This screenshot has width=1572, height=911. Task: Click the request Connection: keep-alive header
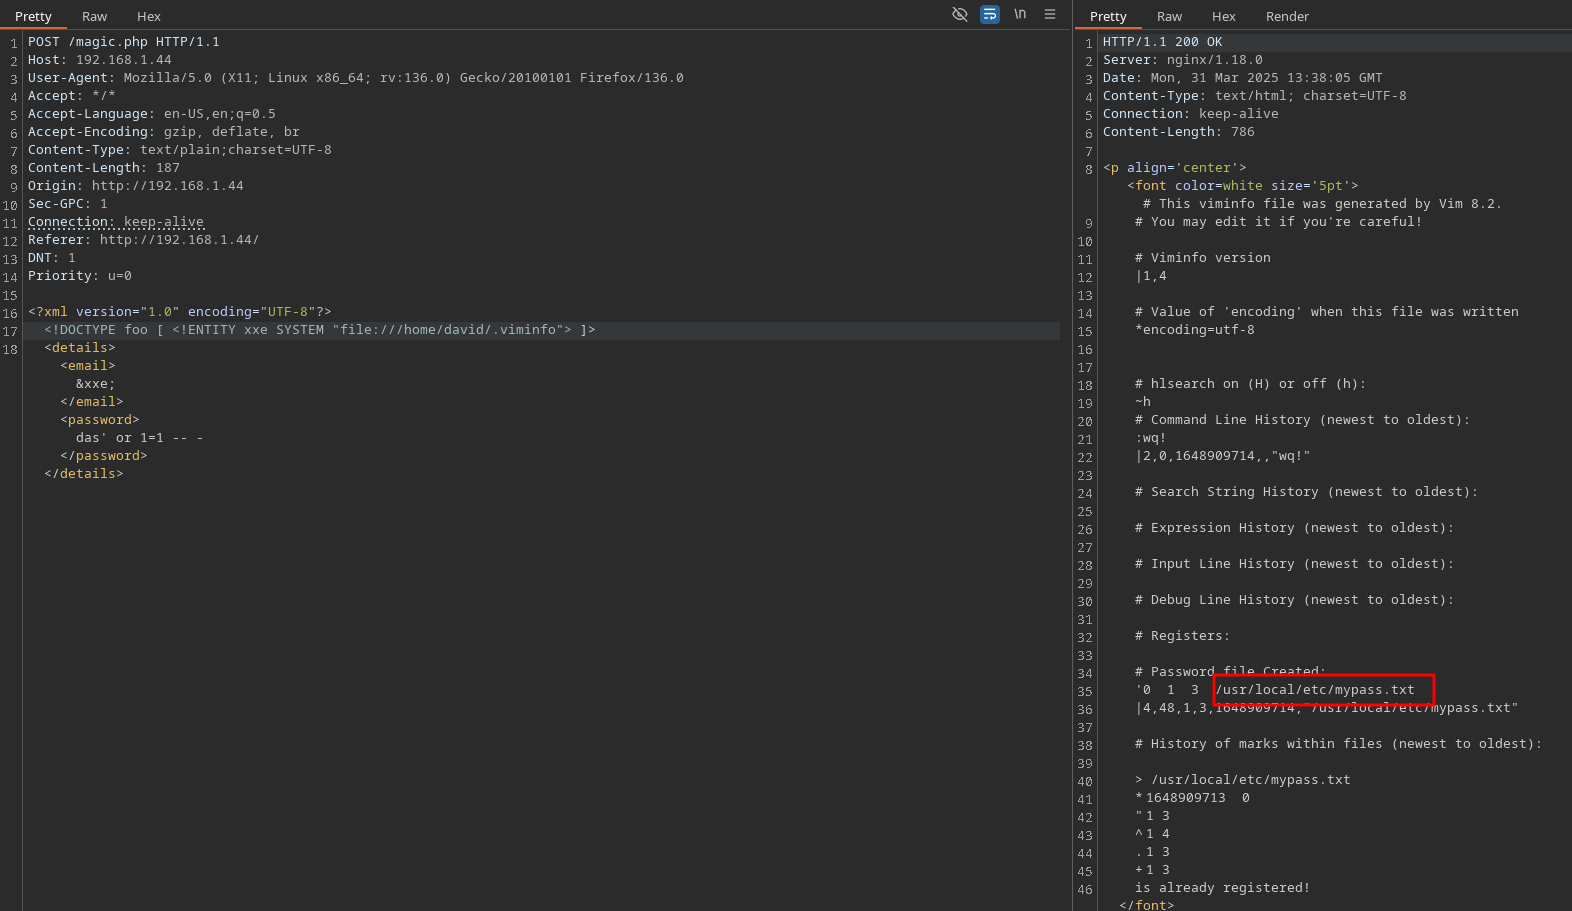coord(116,222)
